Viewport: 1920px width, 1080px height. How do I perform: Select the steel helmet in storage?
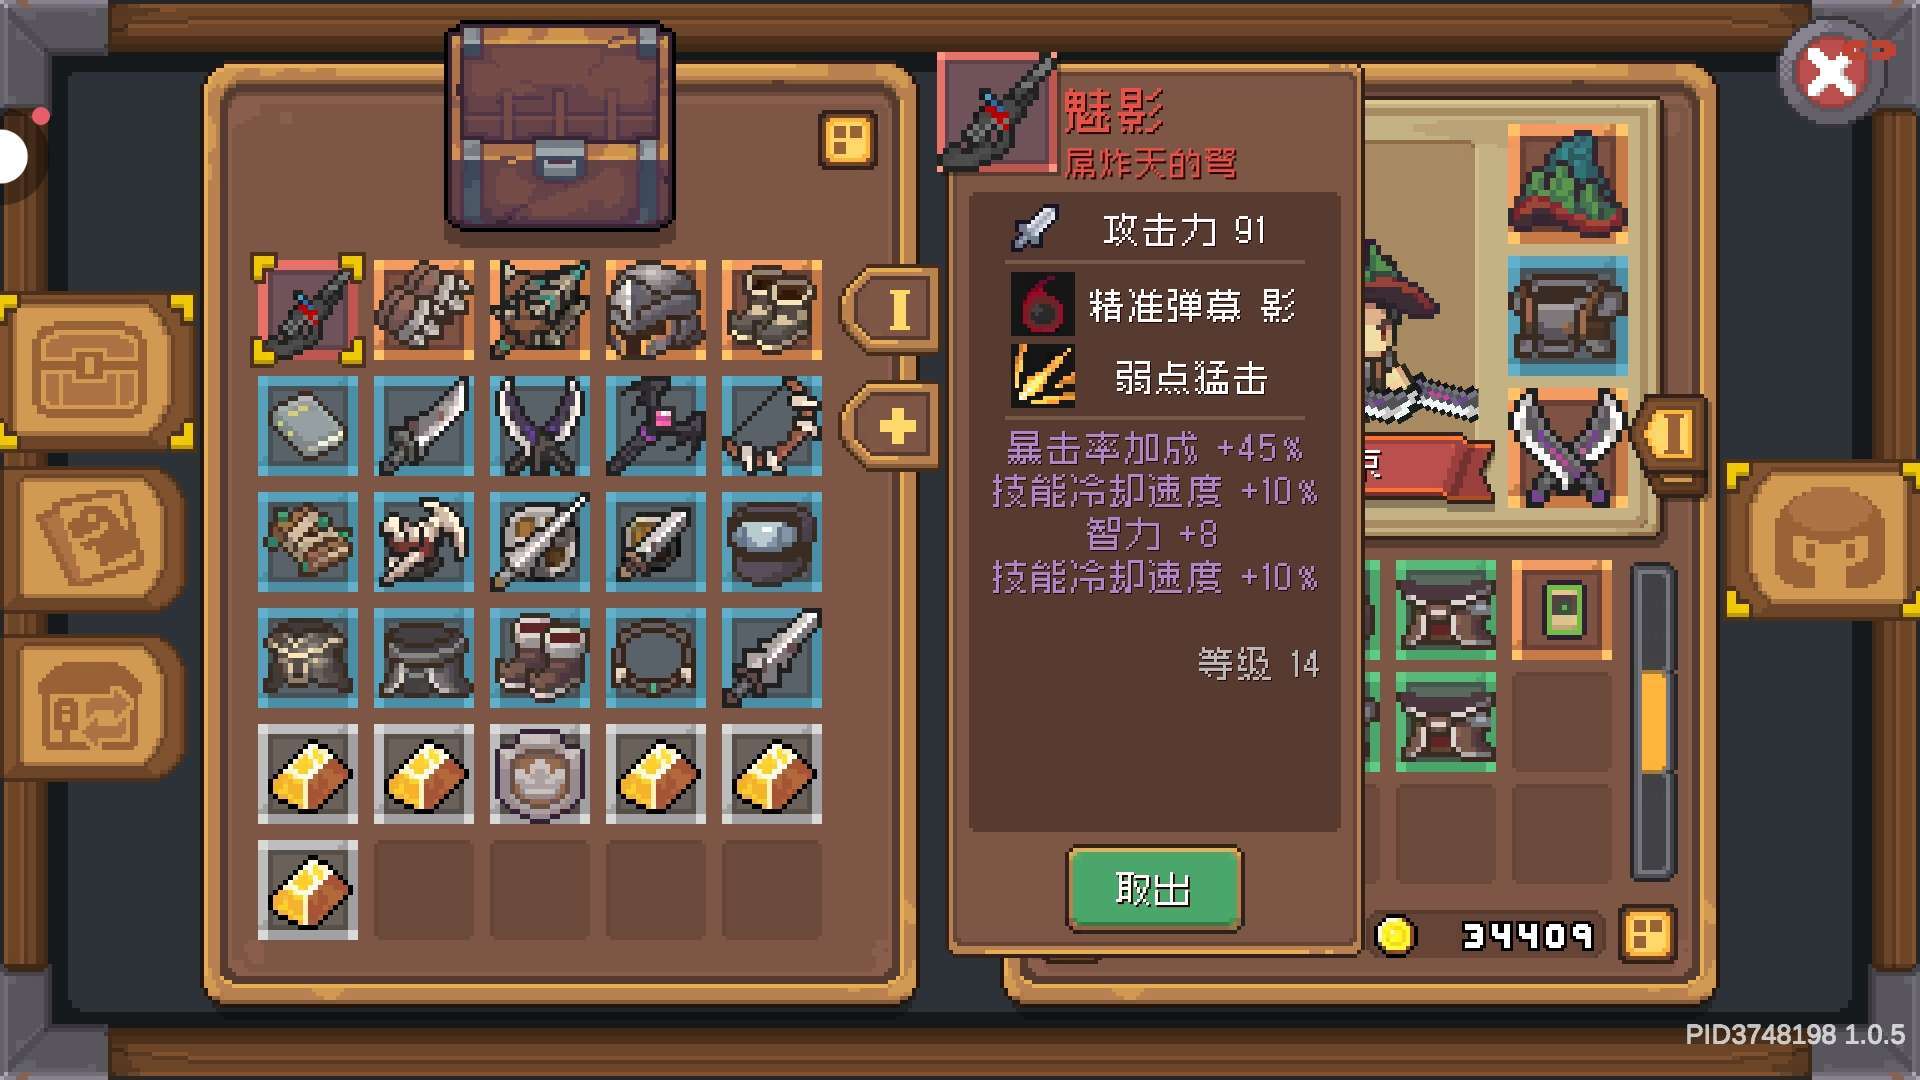click(655, 310)
